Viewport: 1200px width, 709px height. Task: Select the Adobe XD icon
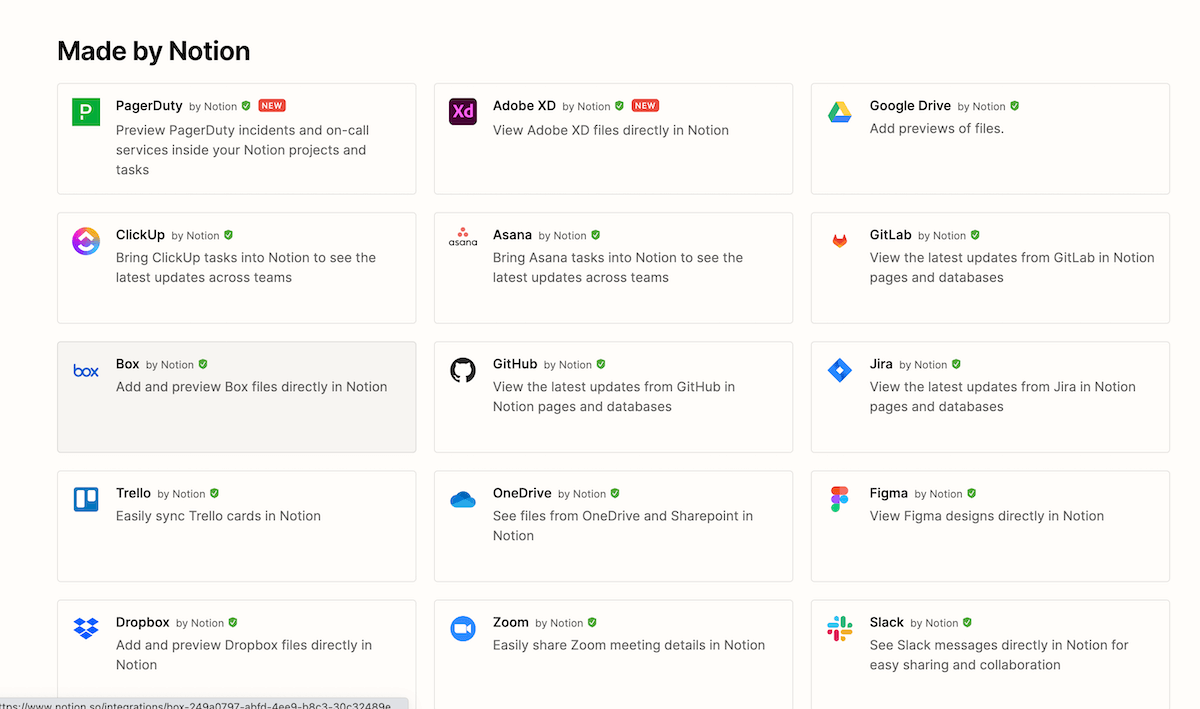coord(462,112)
